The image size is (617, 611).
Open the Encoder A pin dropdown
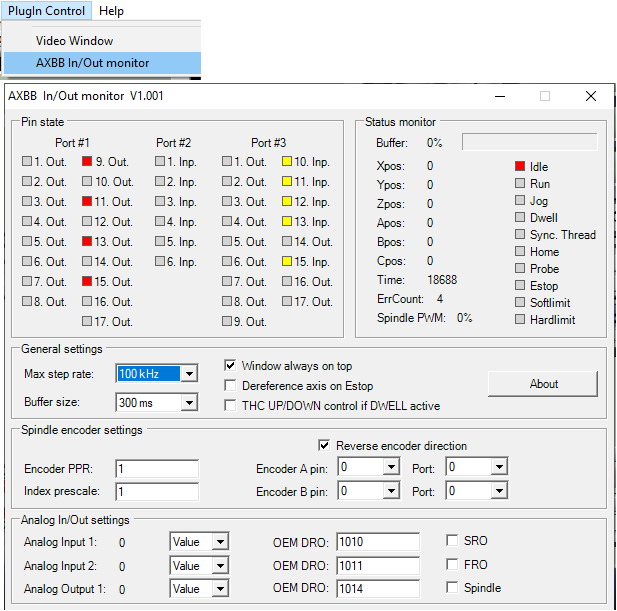[x=391, y=467]
